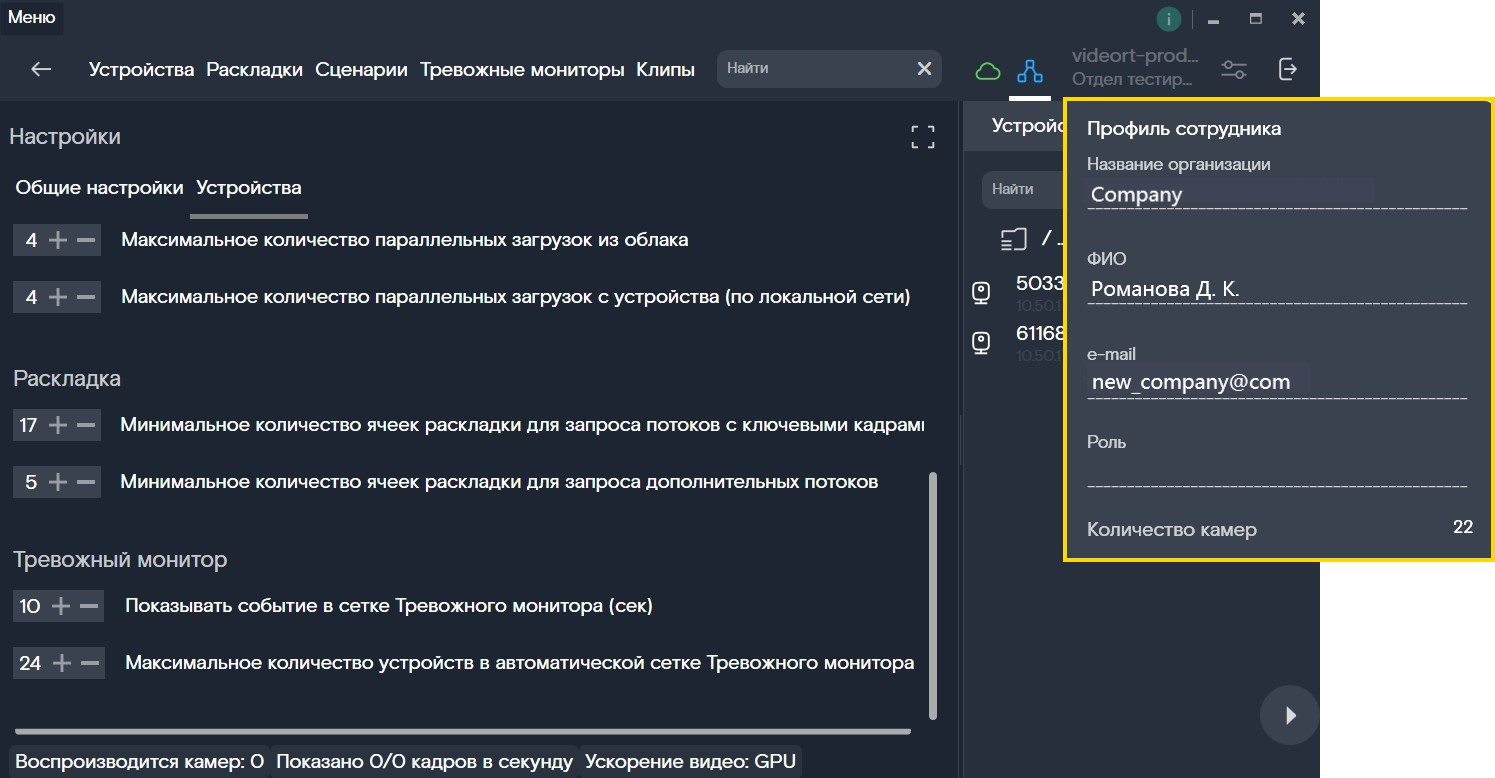Select camera 61168 in device list
Screen dimensions: 1495x778
(1018, 342)
